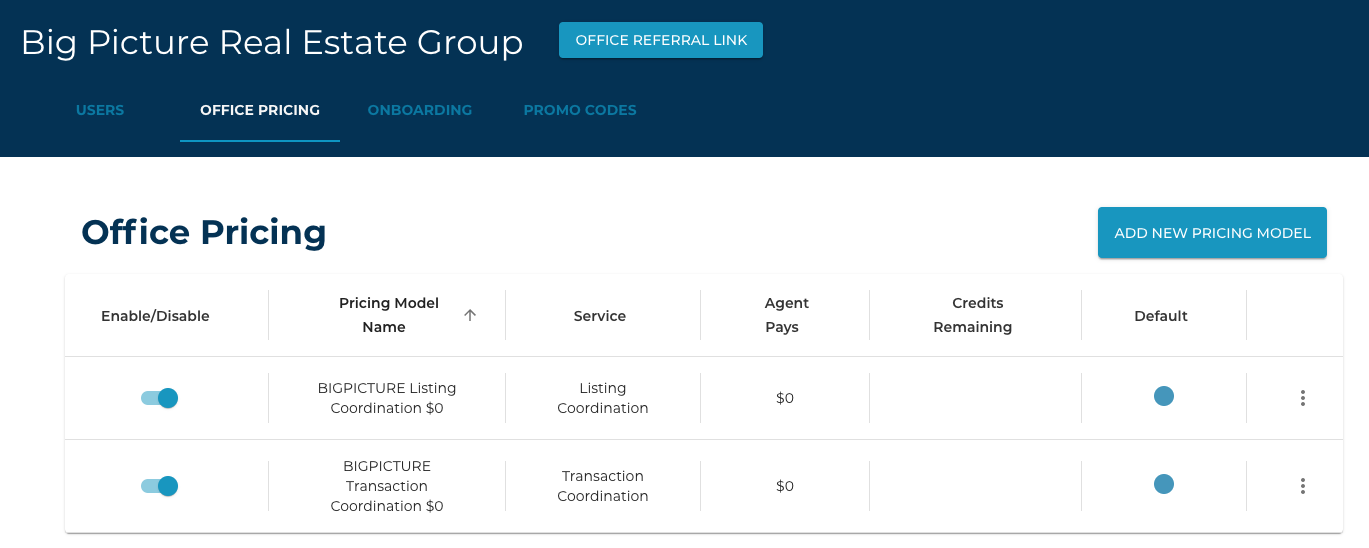
Task: Disable the BIGPICTURE Listing Coordination pricing toggle
Action: (x=159, y=398)
